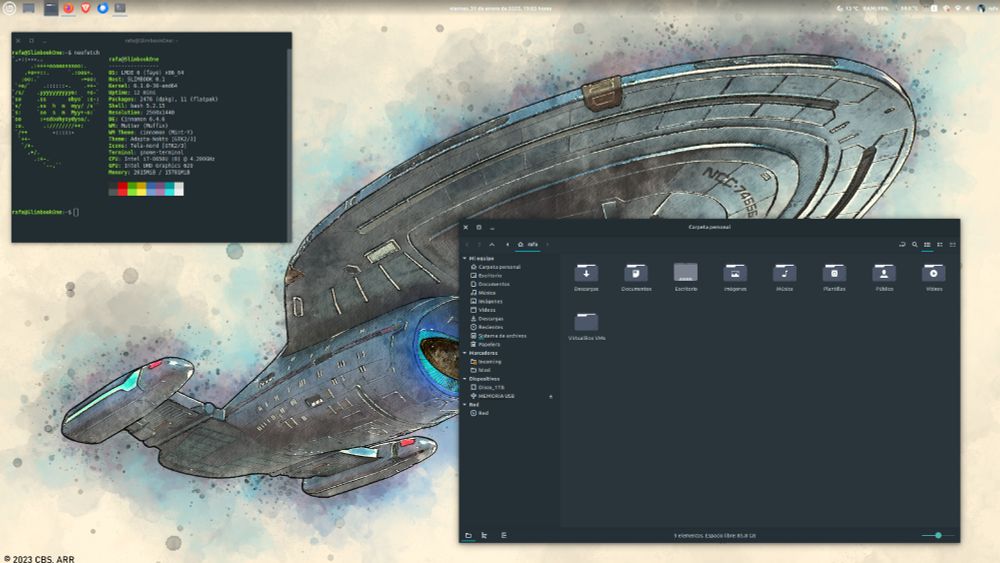Click the blue circular launcher in the panel
Image resolution: width=1000 pixels, height=563 pixels.
pos(103,8)
